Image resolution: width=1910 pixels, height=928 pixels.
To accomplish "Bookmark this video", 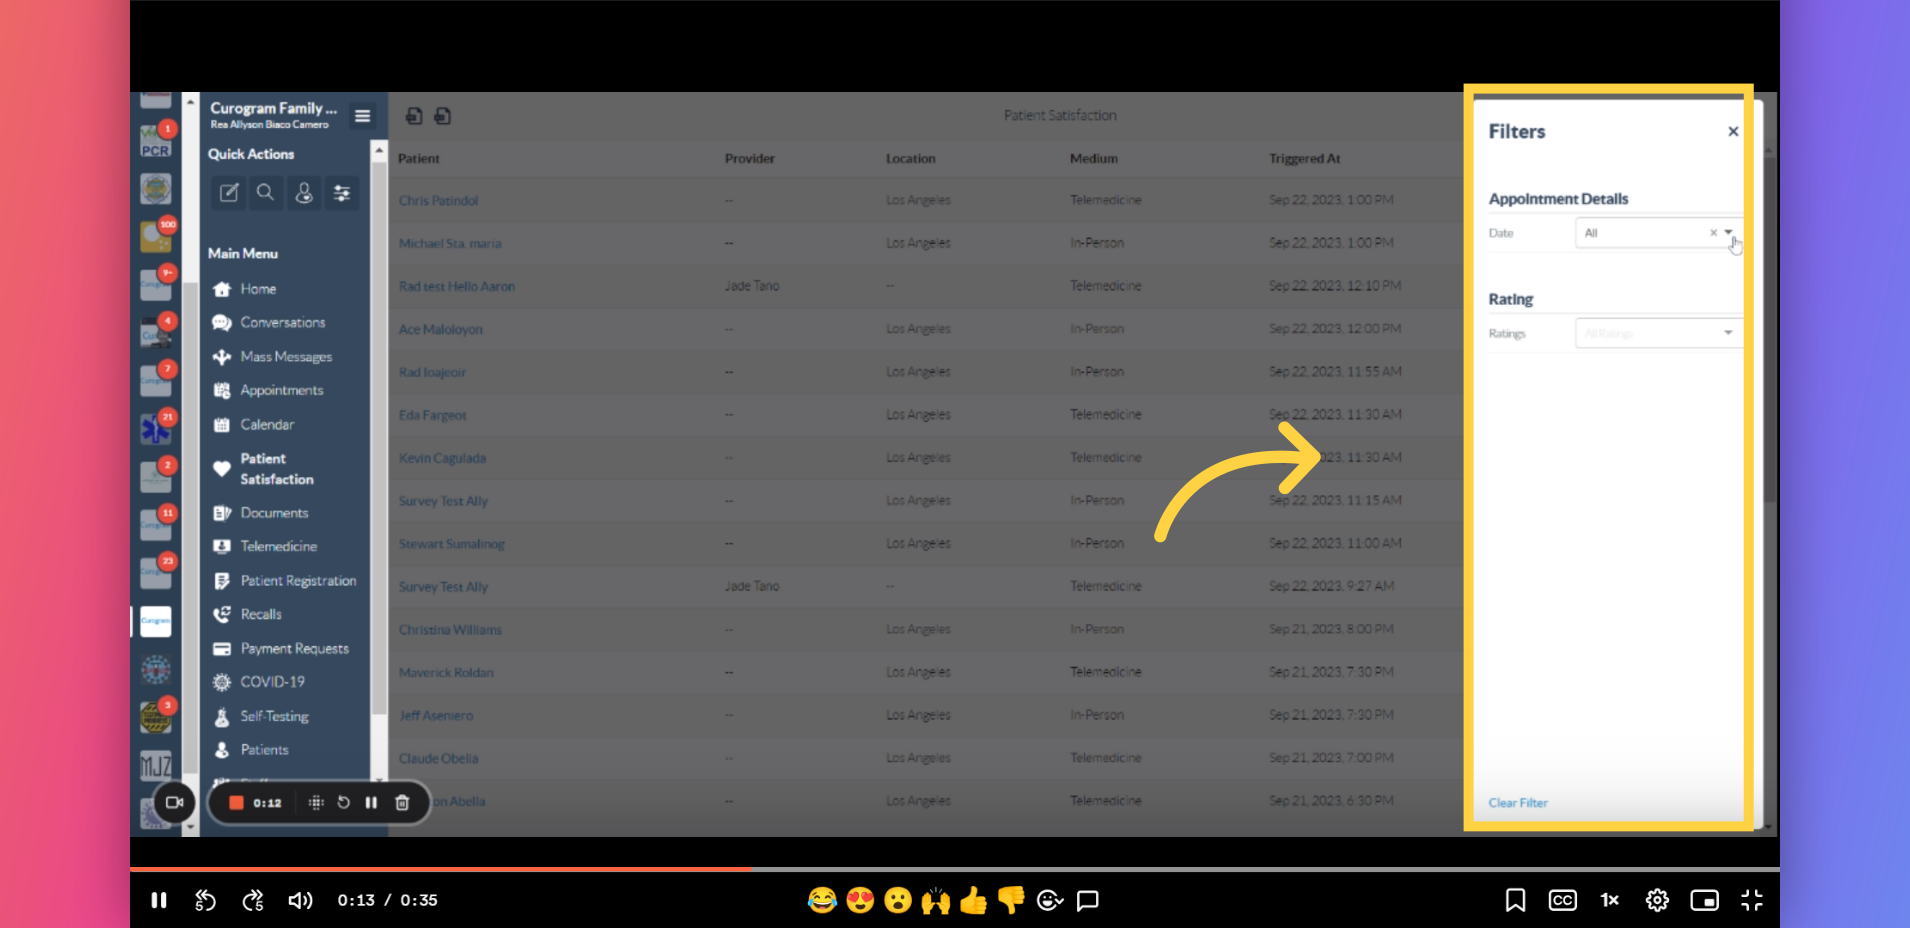I will tap(1515, 901).
